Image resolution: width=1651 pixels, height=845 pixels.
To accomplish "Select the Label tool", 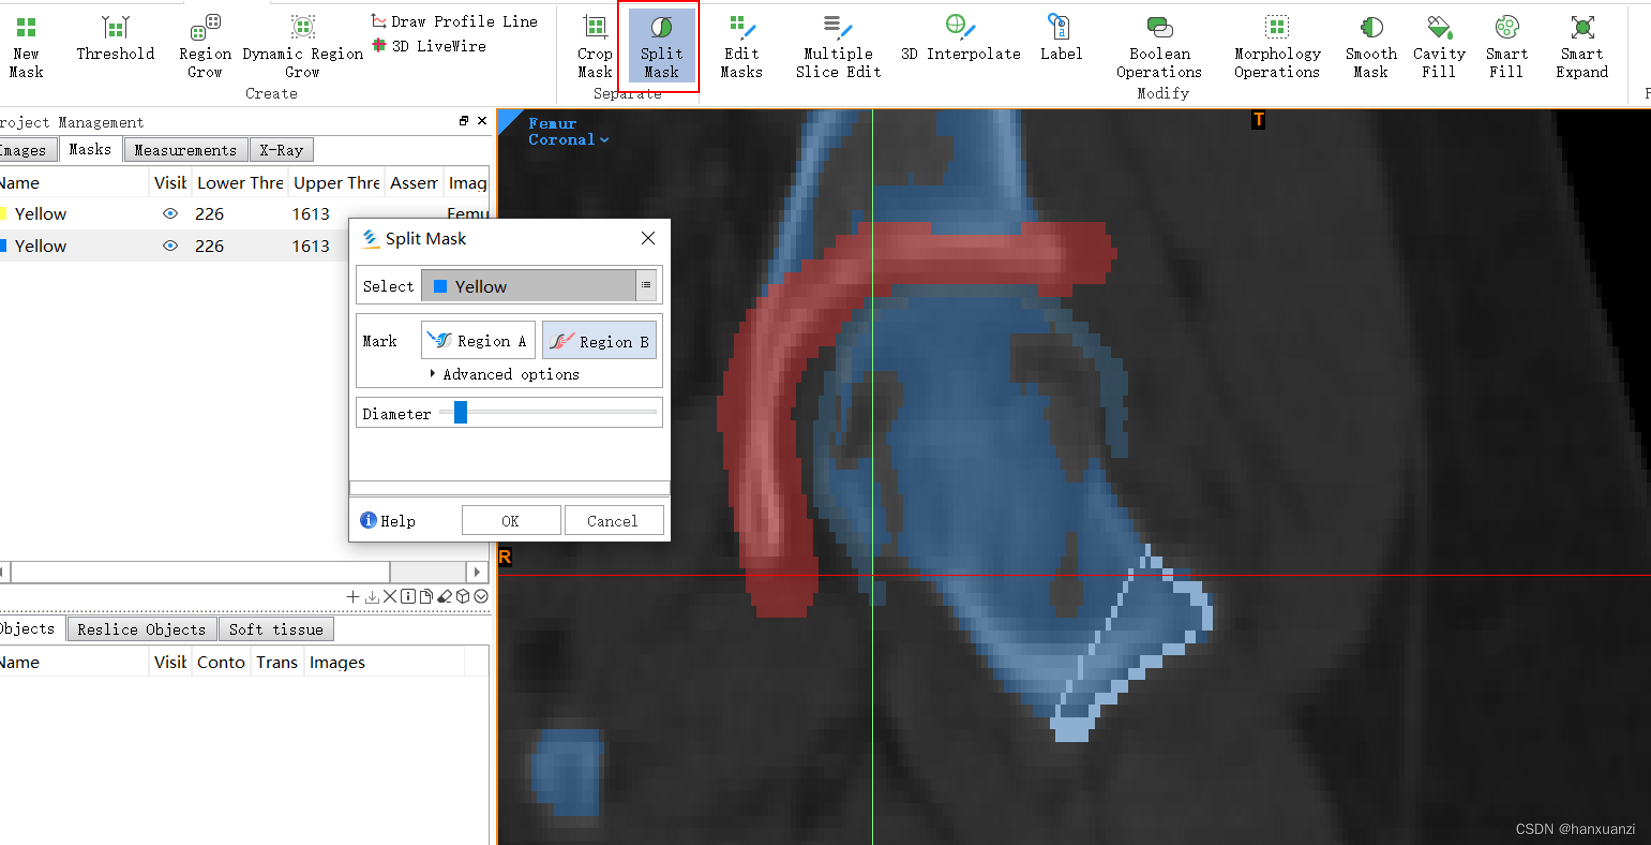I will (x=1060, y=40).
